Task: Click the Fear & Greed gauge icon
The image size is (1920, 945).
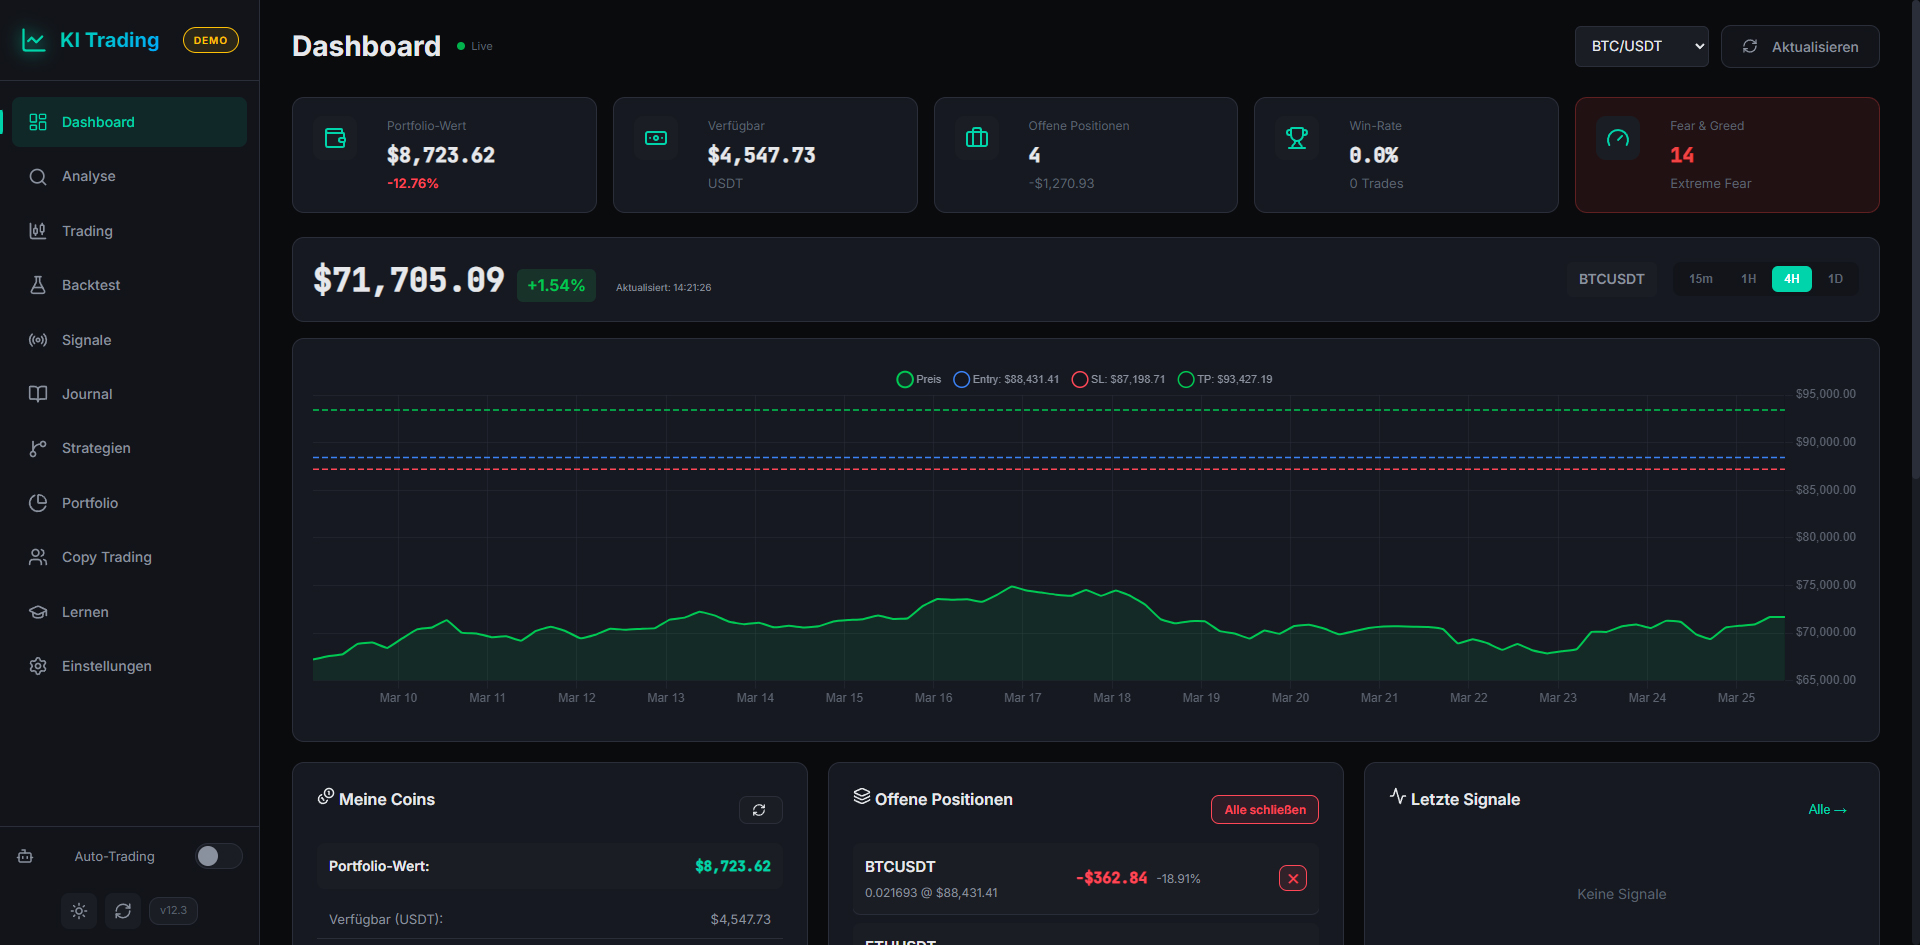Action: tap(1617, 139)
